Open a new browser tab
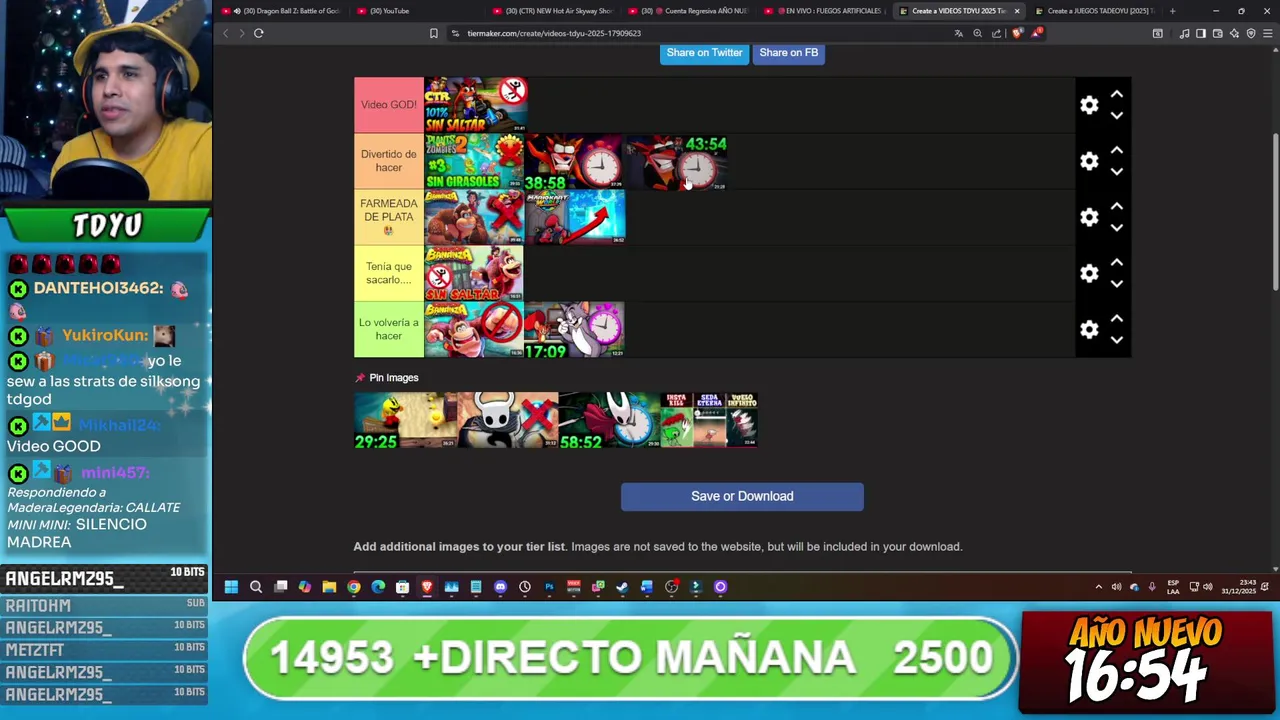Image resolution: width=1280 pixels, height=720 pixels. (1172, 11)
